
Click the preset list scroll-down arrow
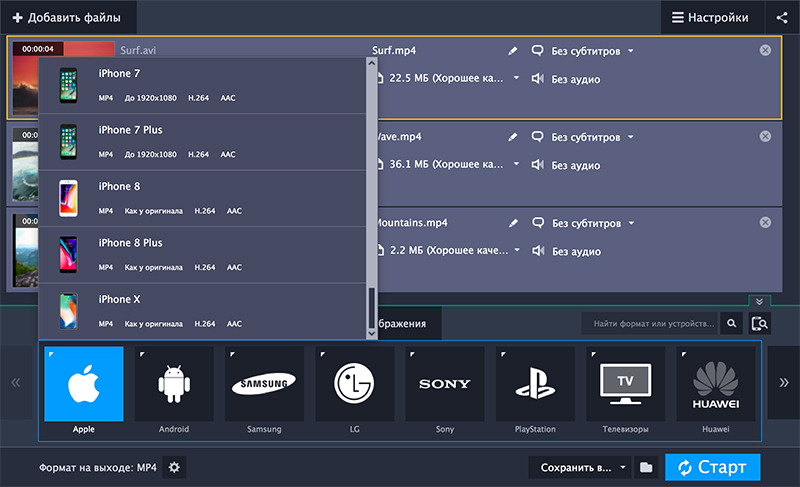[372, 333]
